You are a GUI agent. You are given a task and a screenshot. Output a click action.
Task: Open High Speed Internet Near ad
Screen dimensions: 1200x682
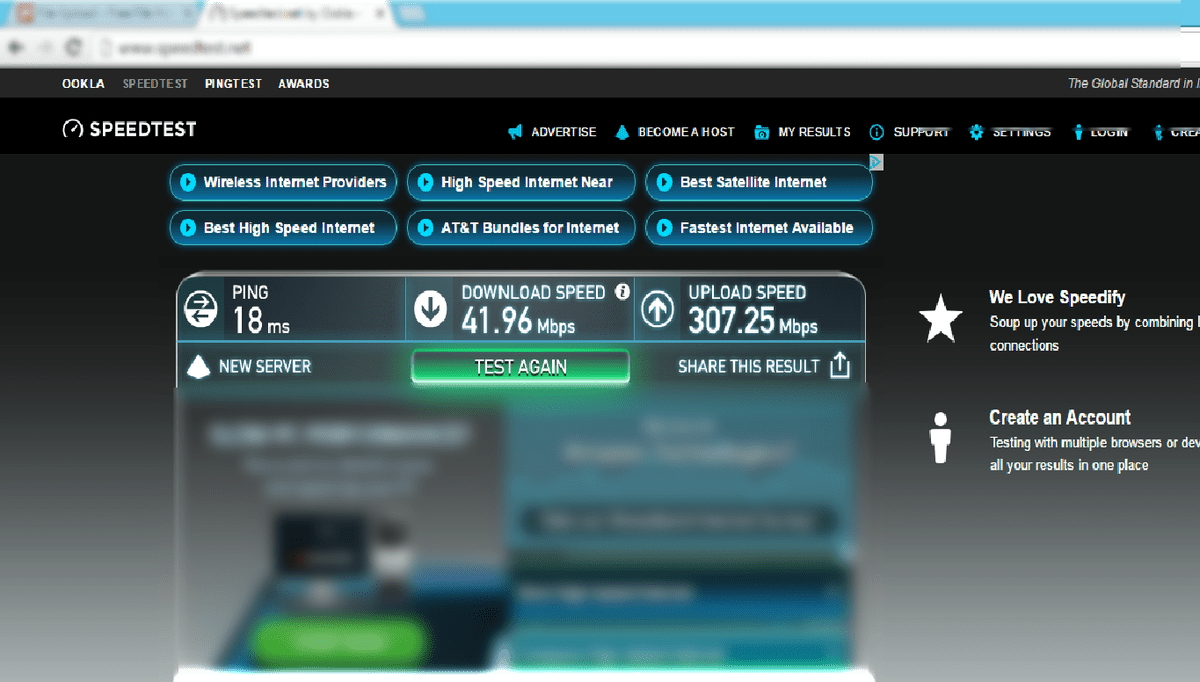[521, 182]
